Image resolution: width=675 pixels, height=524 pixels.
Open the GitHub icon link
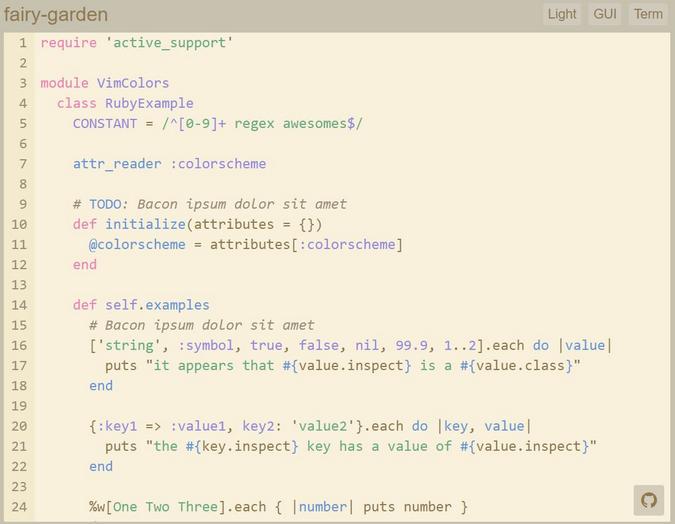tap(648, 500)
